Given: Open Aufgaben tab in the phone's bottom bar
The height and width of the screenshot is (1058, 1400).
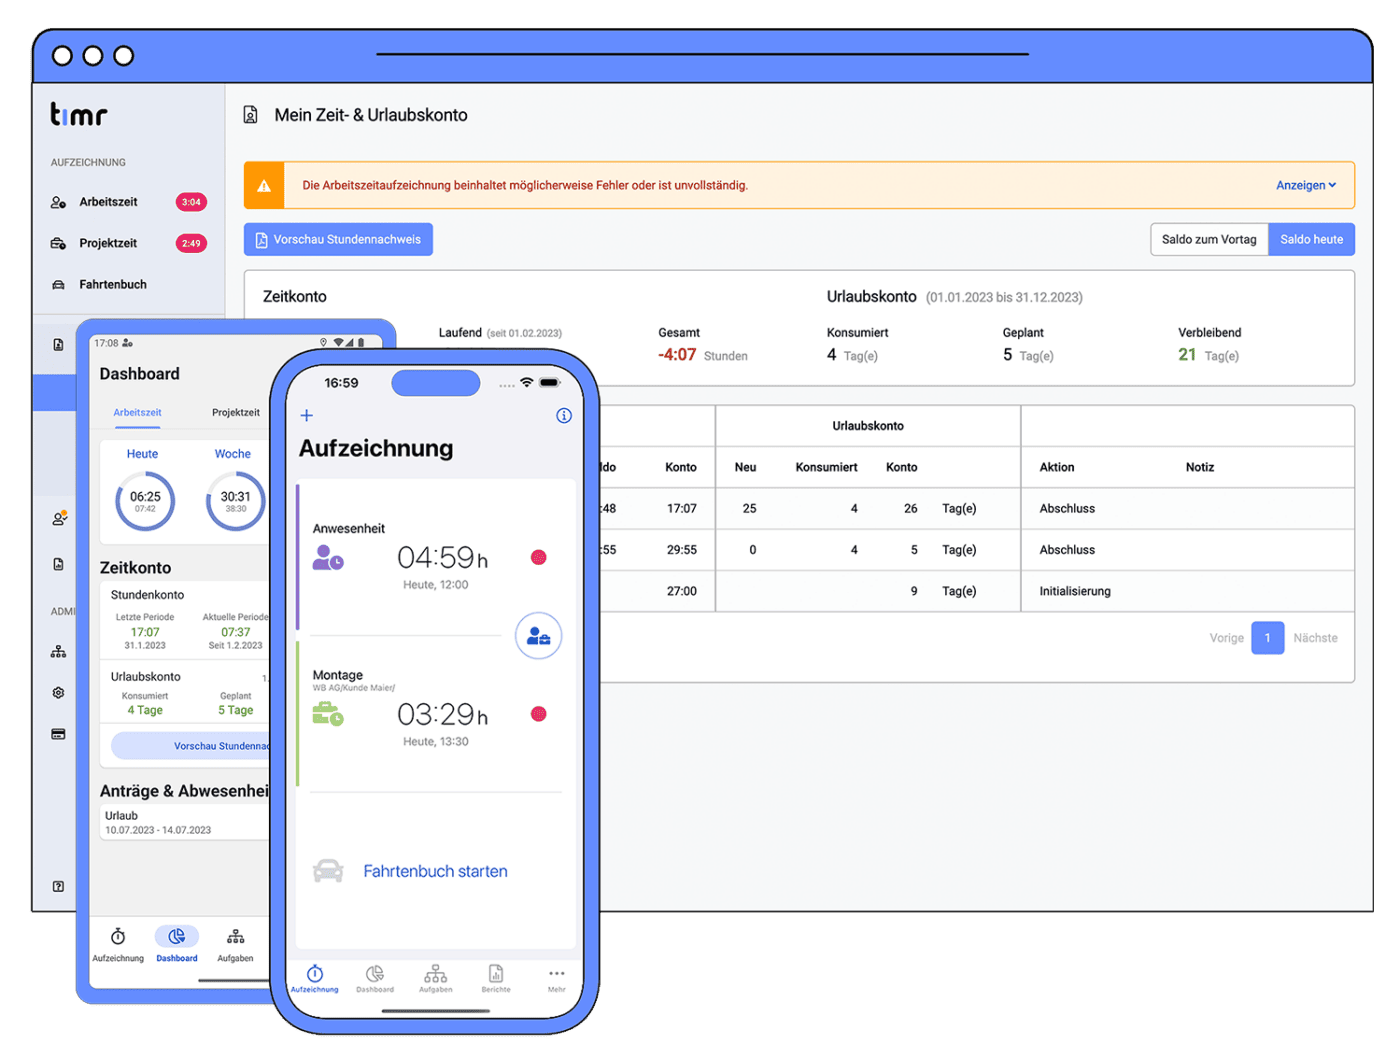Looking at the screenshot, I should pyautogui.click(x=435, y=979).
